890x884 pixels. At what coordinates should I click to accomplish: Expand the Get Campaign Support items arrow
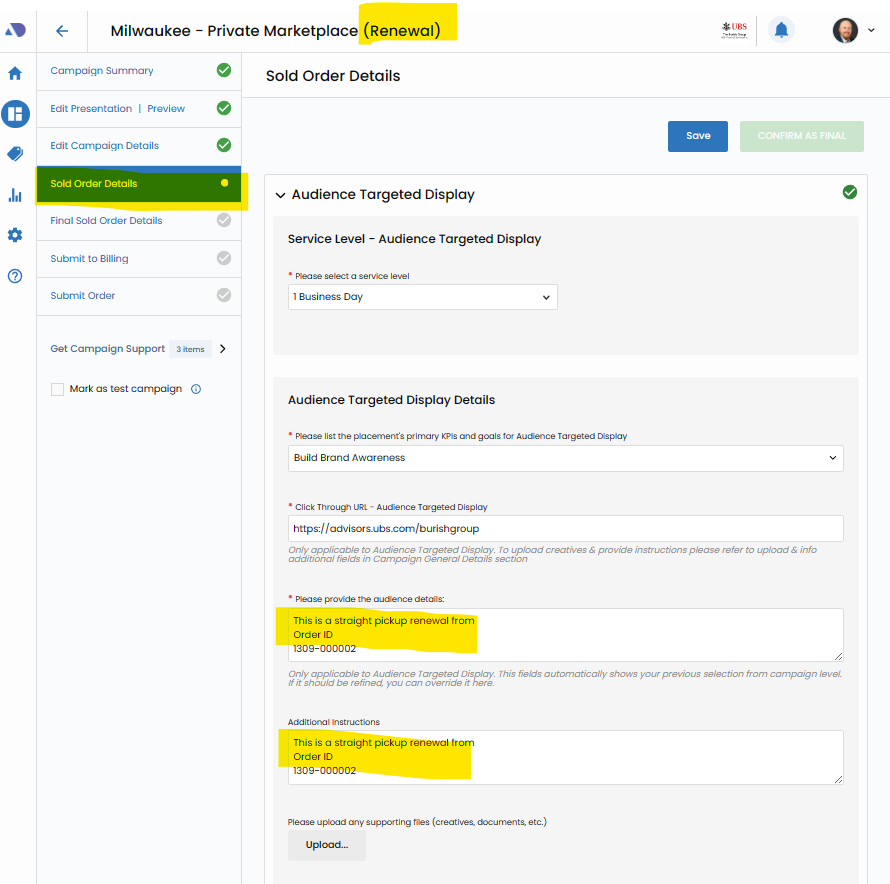(x=223, y=349)
